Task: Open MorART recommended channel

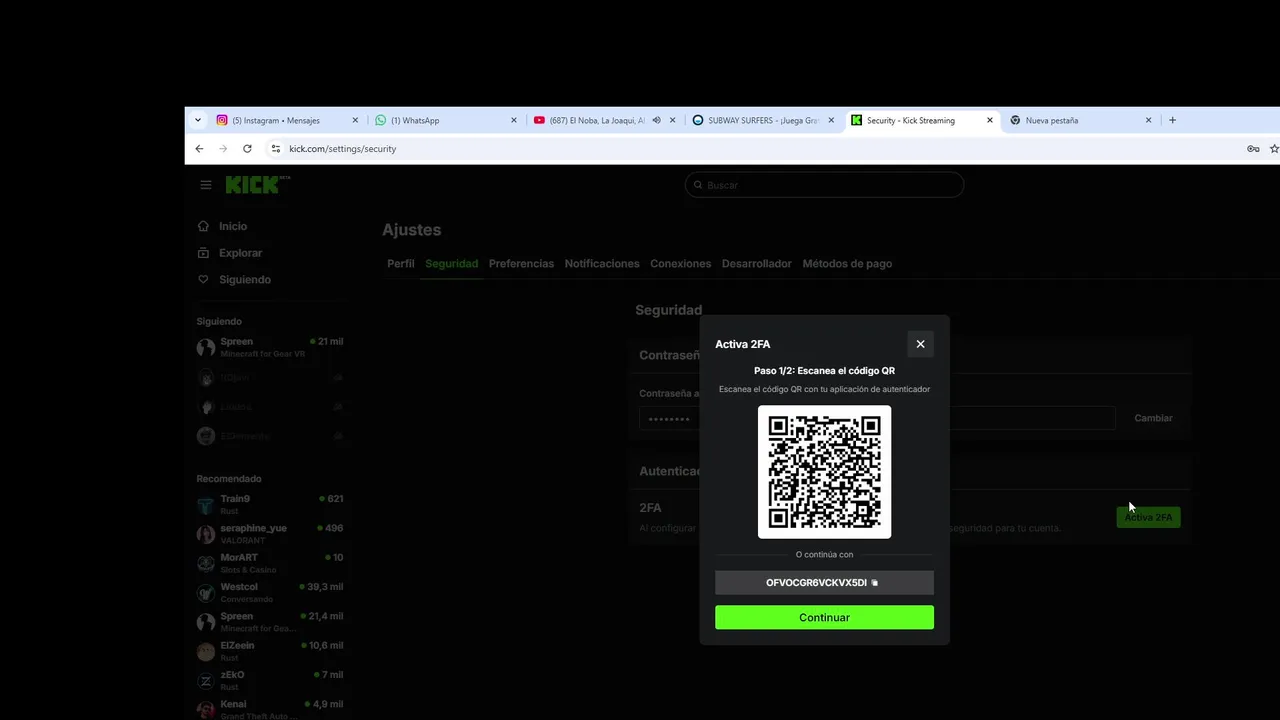Action: point(270,563)
